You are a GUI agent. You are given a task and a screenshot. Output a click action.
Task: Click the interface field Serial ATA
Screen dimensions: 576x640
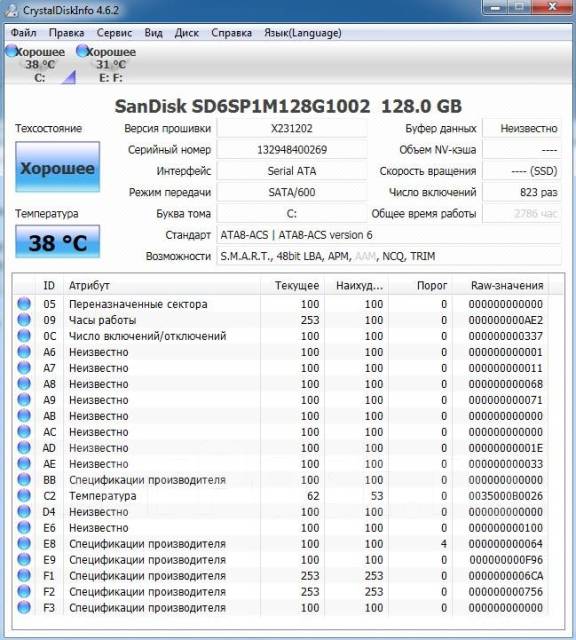pos(291,171)
